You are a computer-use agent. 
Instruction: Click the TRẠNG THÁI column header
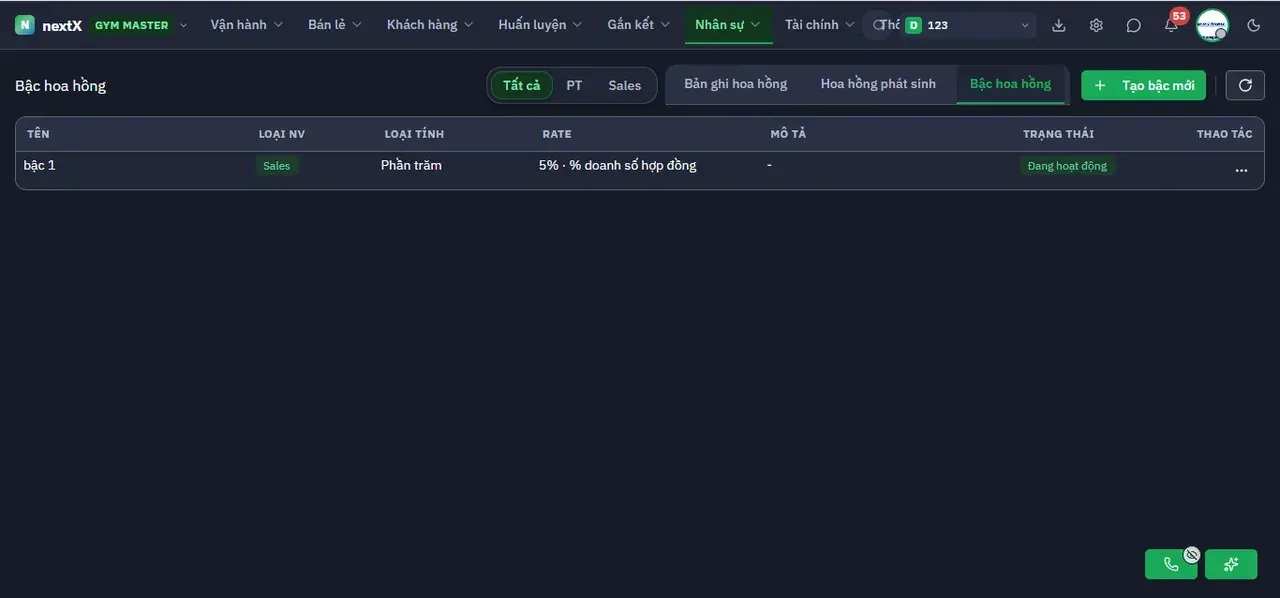click(x=1058, y=134)
